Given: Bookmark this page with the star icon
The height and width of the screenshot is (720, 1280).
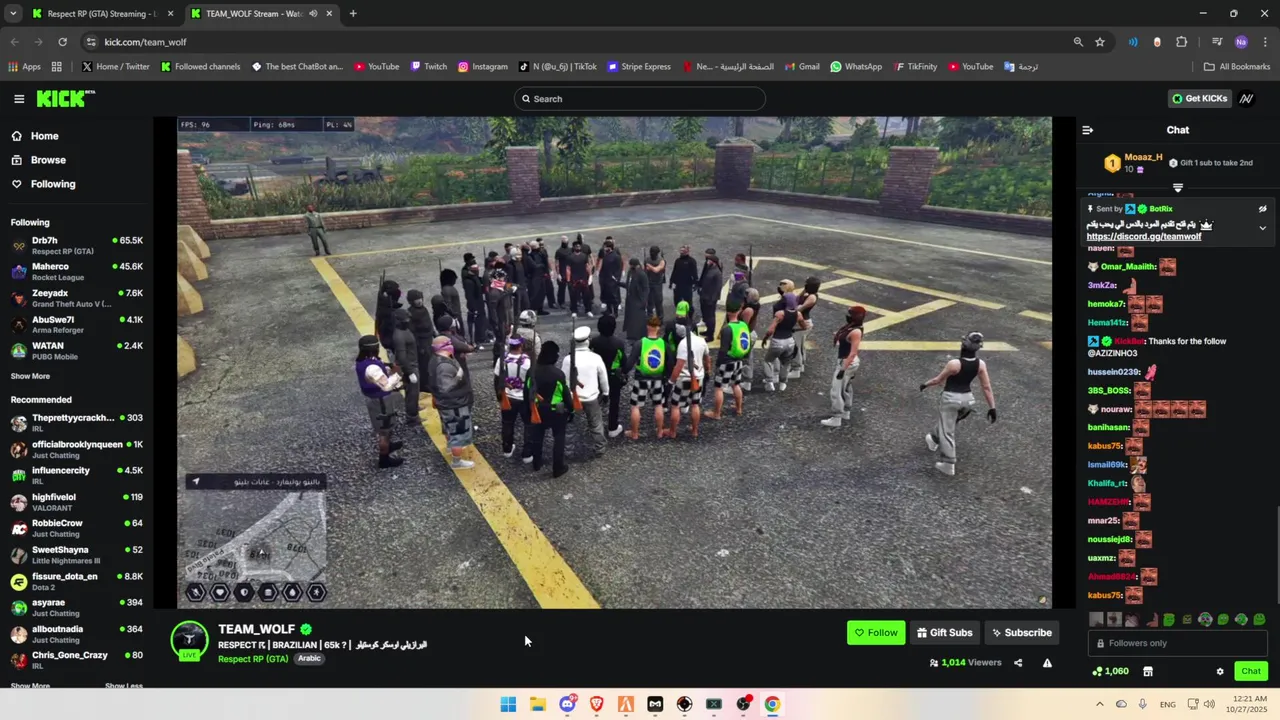Looking at the screenshot, I should coord(1100,42).
